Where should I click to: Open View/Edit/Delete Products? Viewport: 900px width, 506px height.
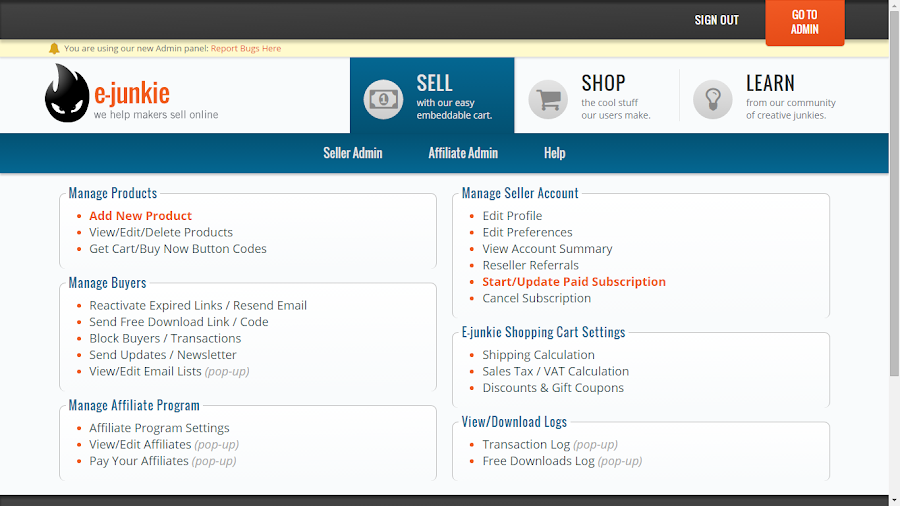click(161, 232)
